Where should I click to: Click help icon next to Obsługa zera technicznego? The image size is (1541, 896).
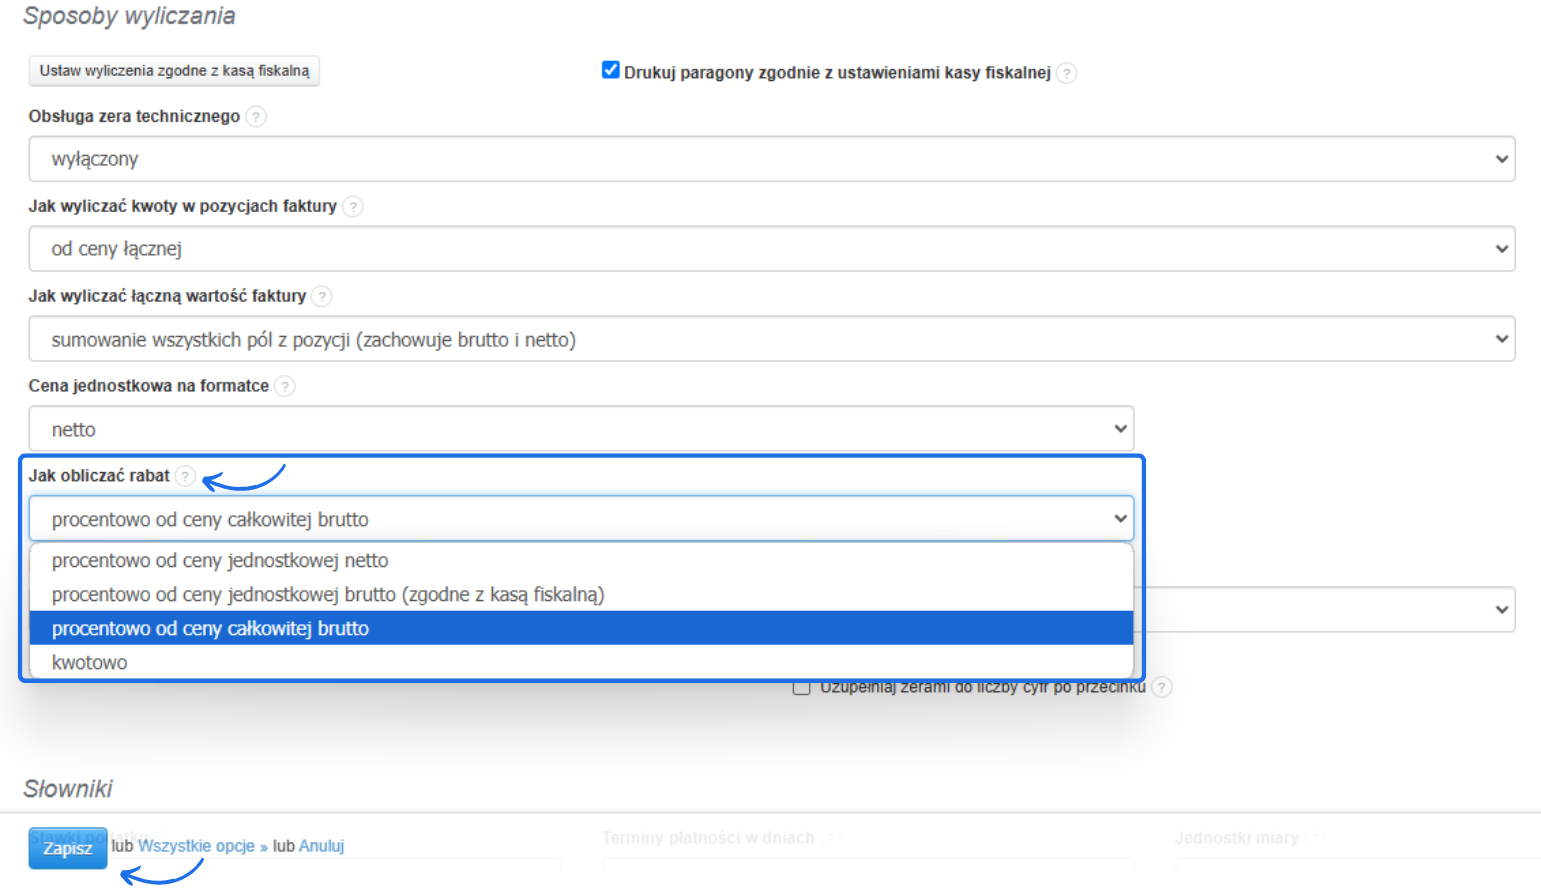[256, 117]
